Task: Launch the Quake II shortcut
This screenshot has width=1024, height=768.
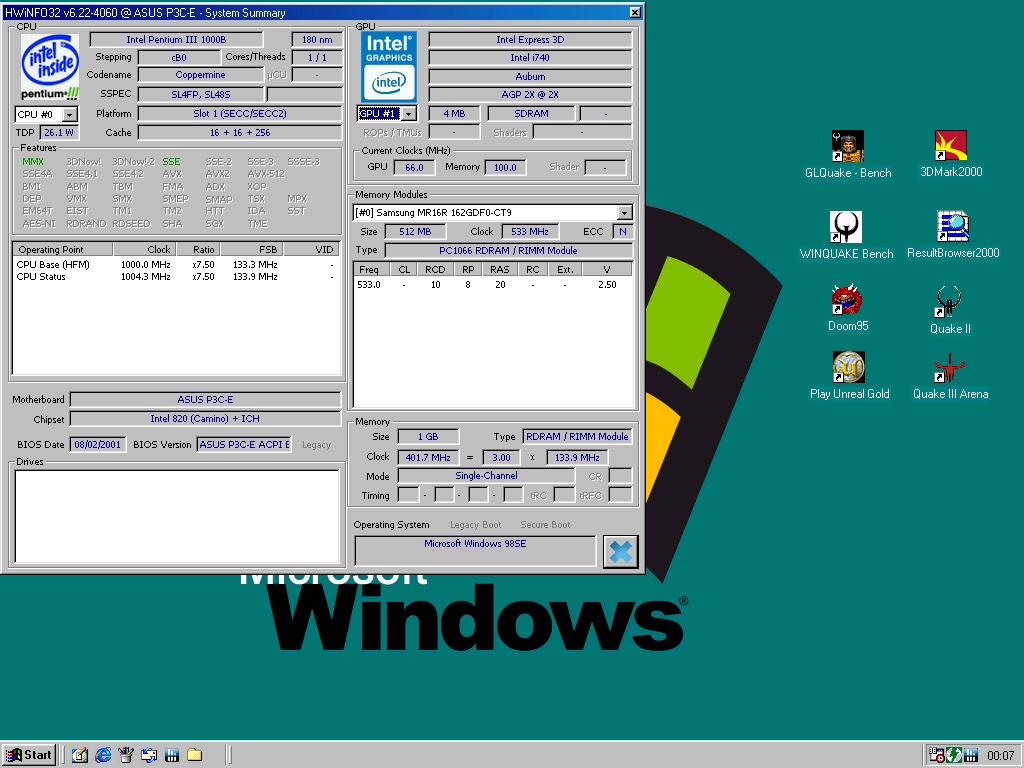Action: (x=950, y=311)
